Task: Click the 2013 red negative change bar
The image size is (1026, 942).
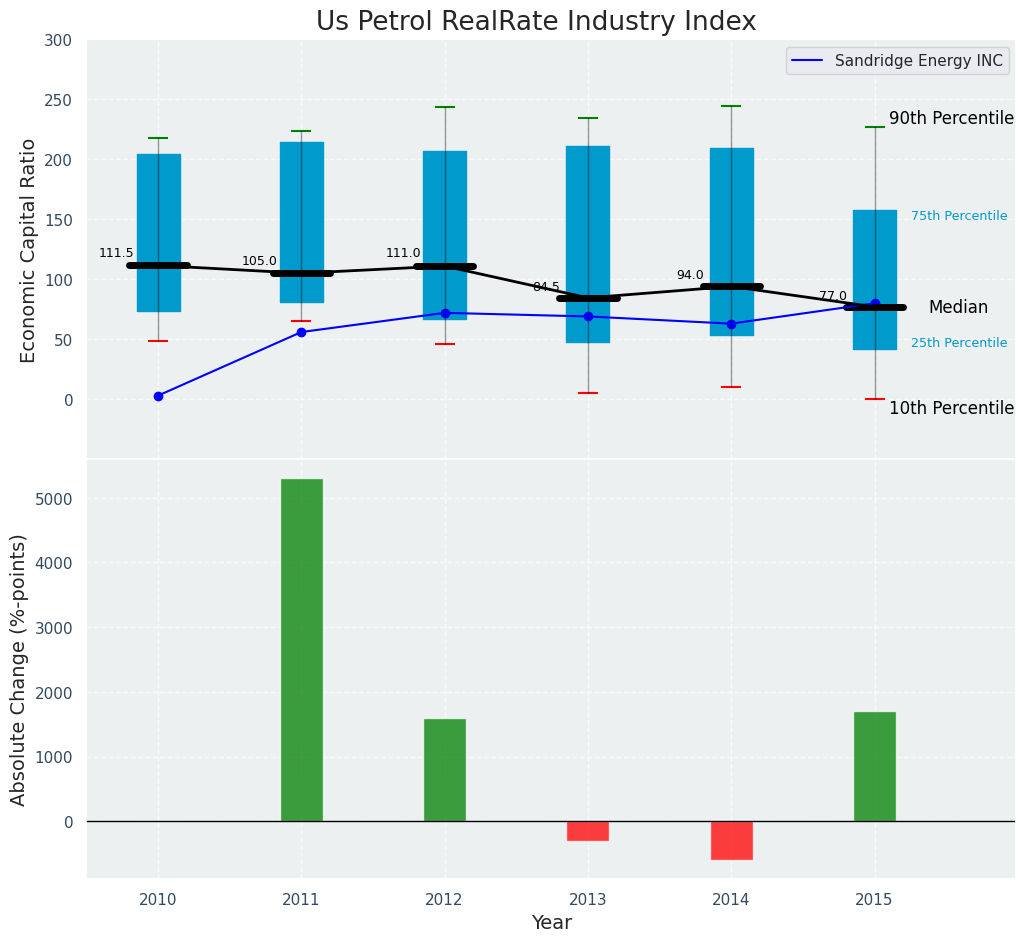Action: (588, 831)
